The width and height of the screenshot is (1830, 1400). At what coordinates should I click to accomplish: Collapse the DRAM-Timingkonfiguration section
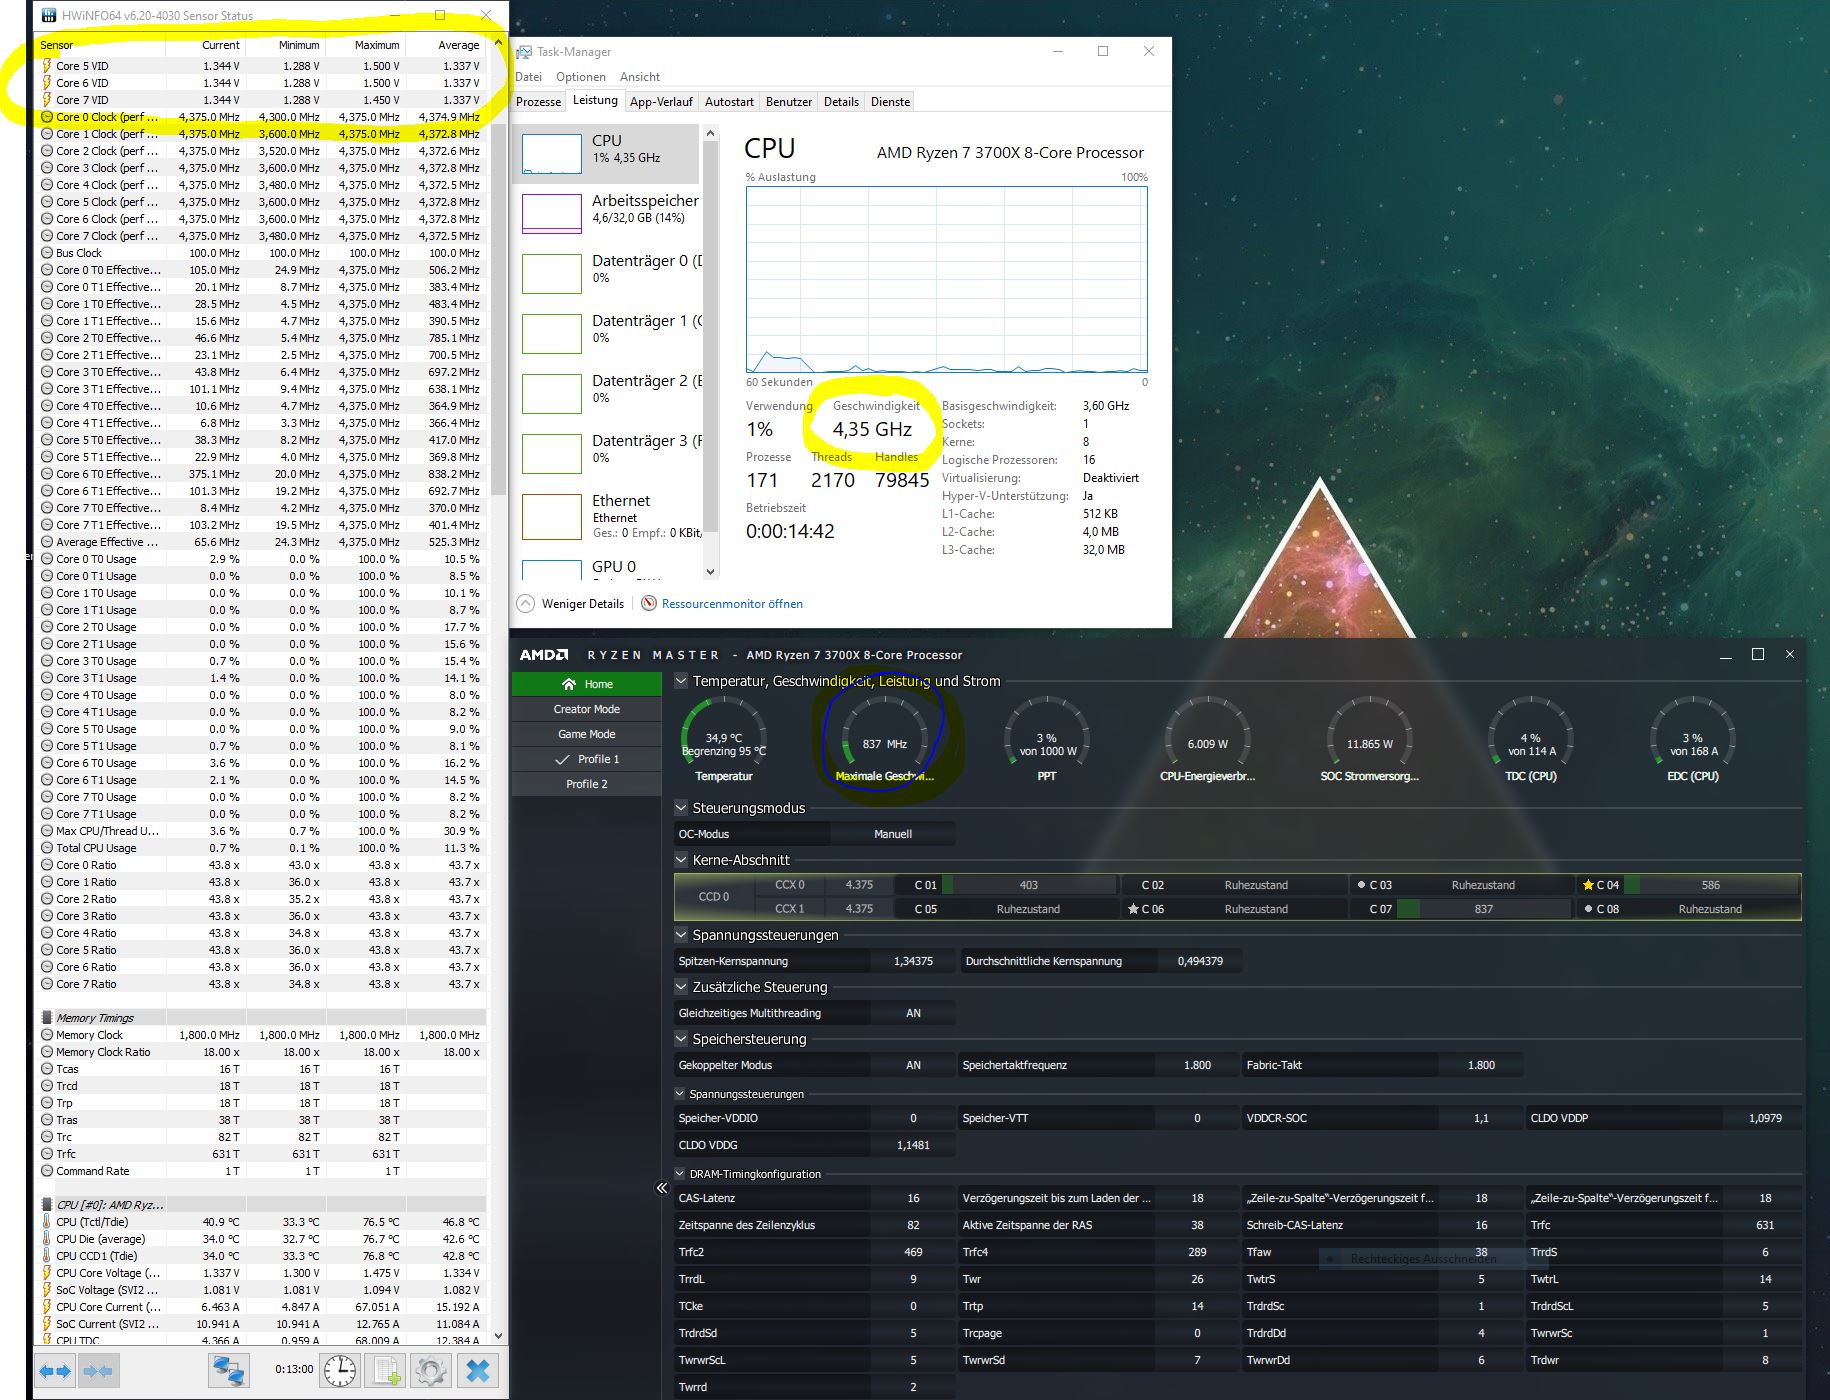point(680,1174)
